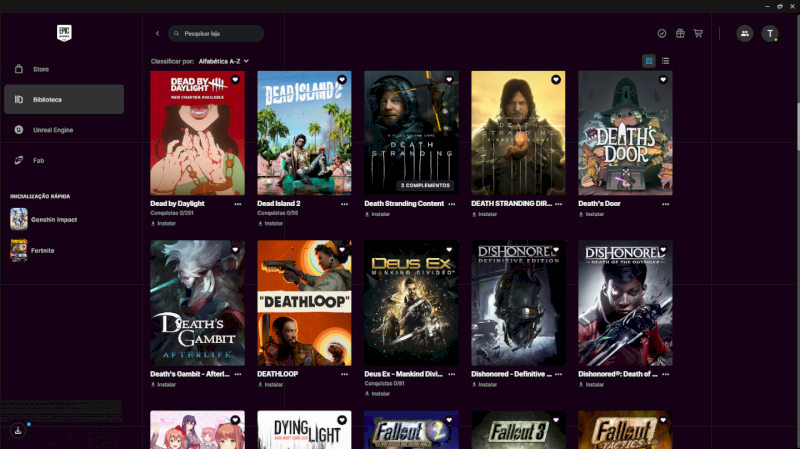The image size is (800, 449).
Task: Toggle favorite on Death's Gambit Afterlife
Action: (235, 250)
